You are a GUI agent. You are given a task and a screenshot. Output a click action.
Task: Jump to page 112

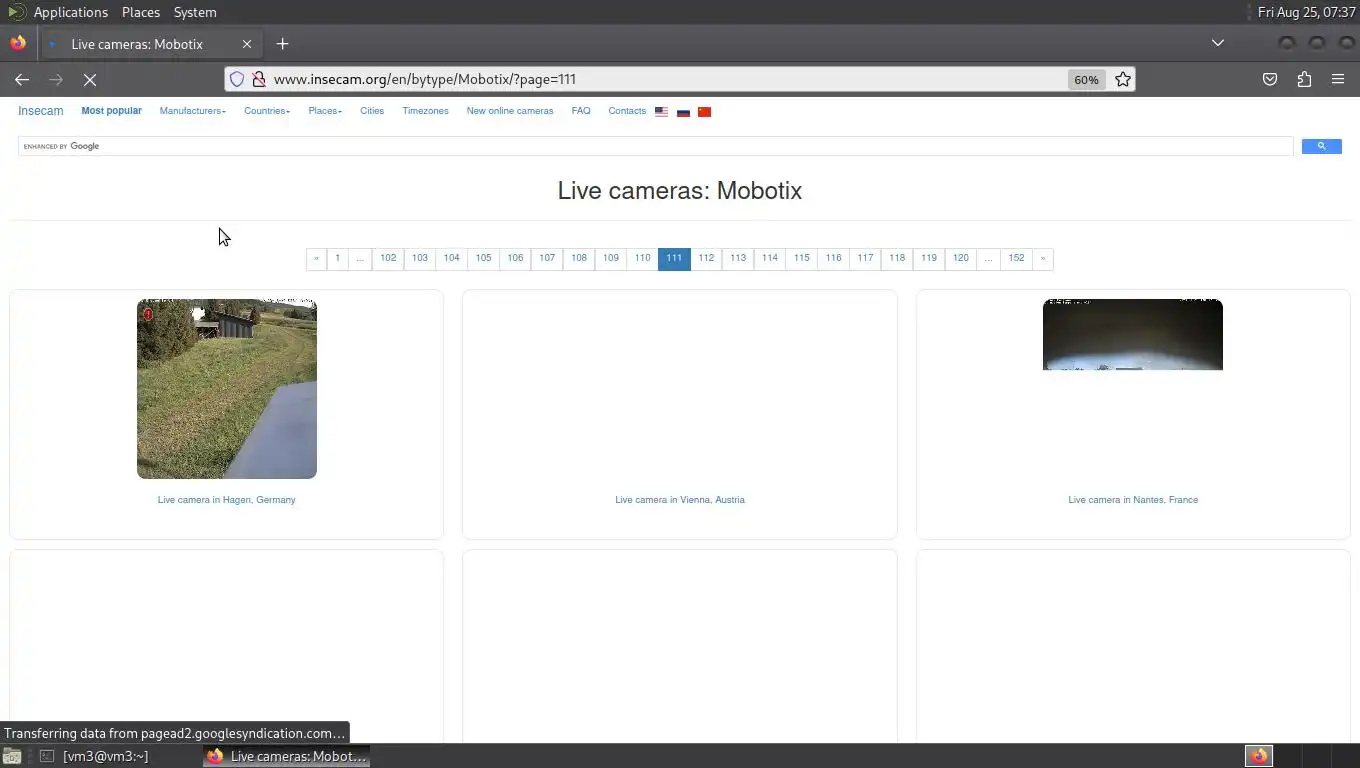tap(706, 258)
